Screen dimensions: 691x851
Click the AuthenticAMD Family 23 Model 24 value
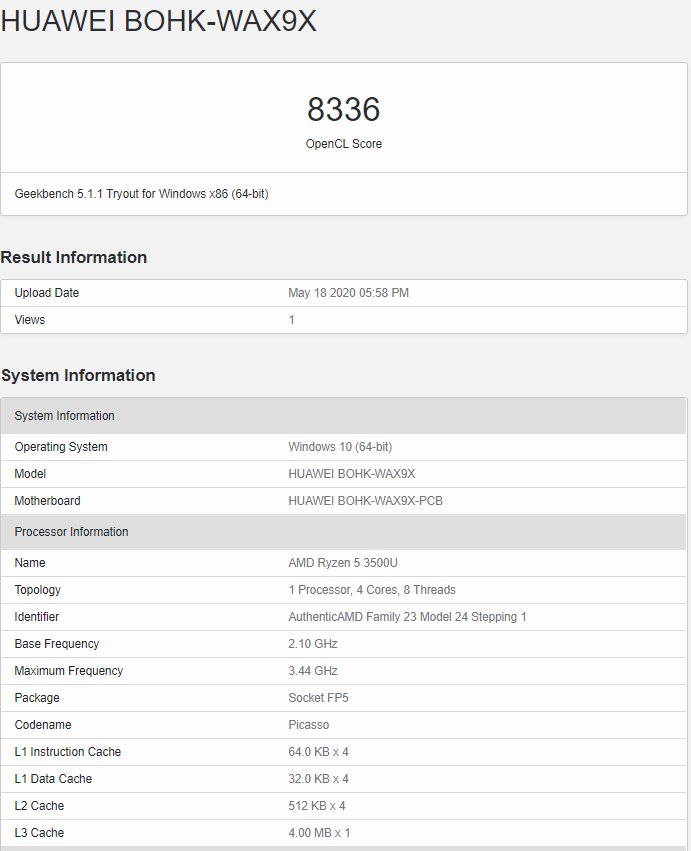(x=408, y=617)
